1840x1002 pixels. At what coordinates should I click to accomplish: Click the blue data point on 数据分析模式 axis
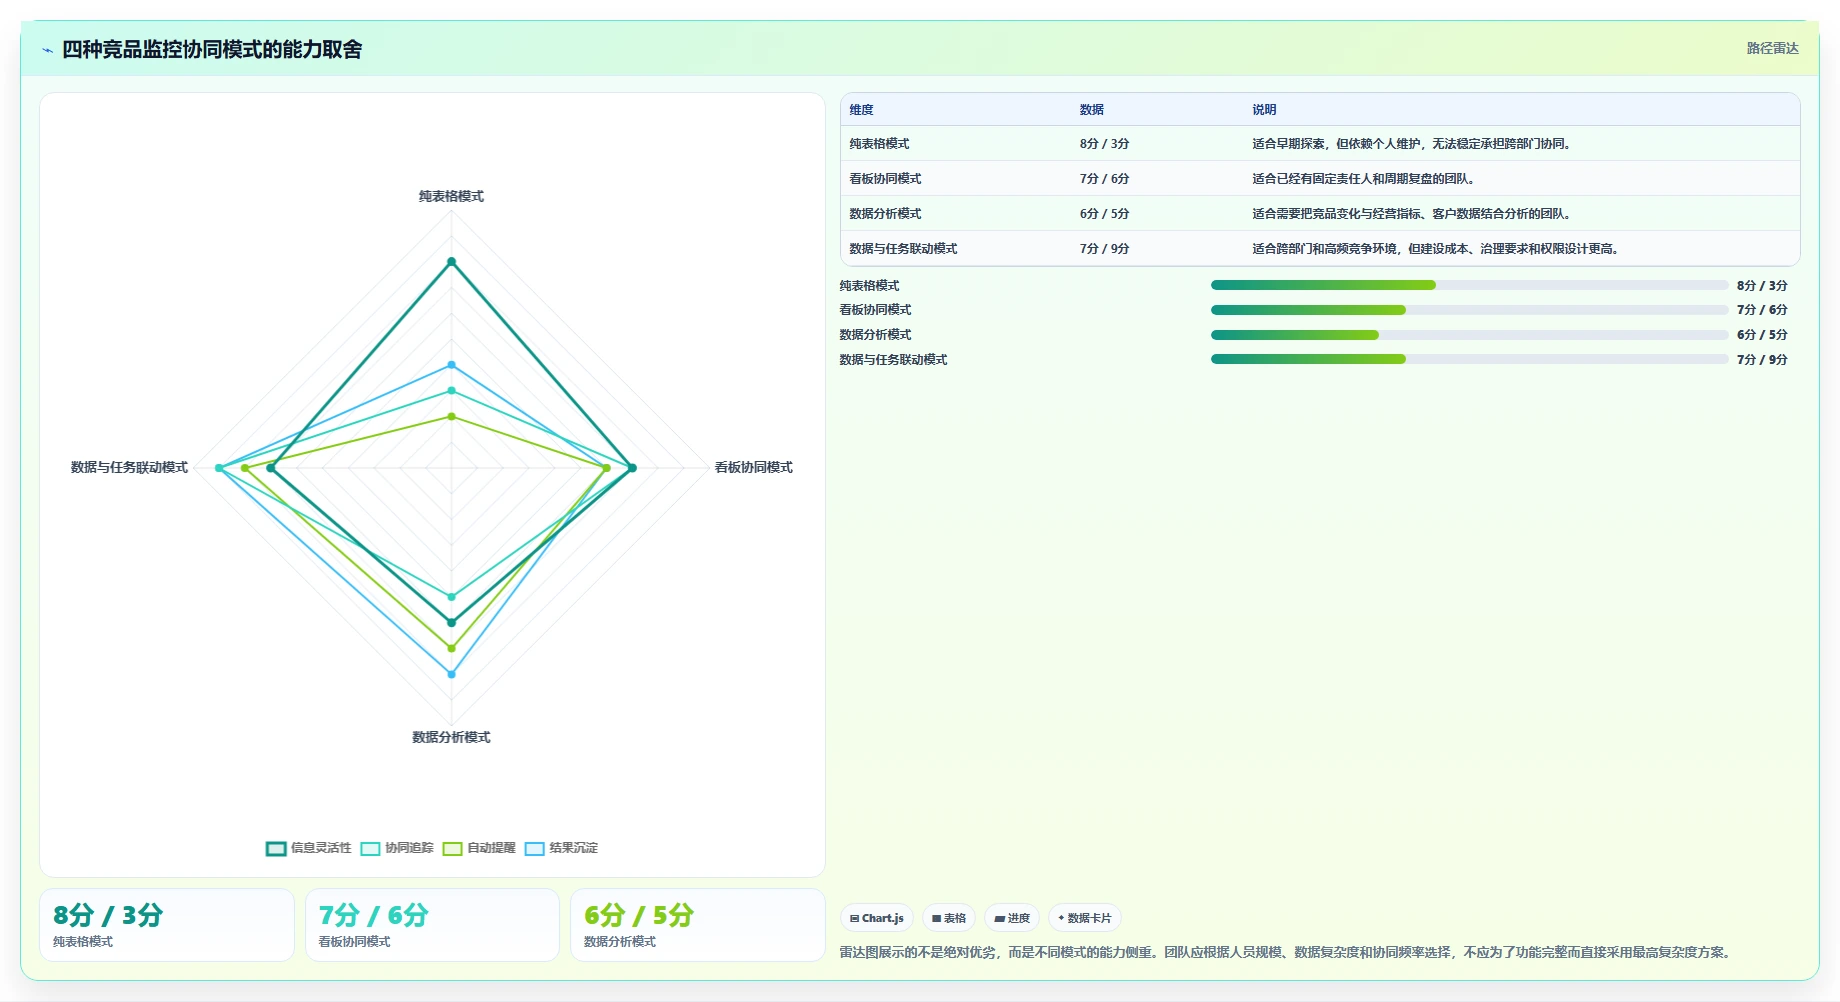tap(451, 674)
